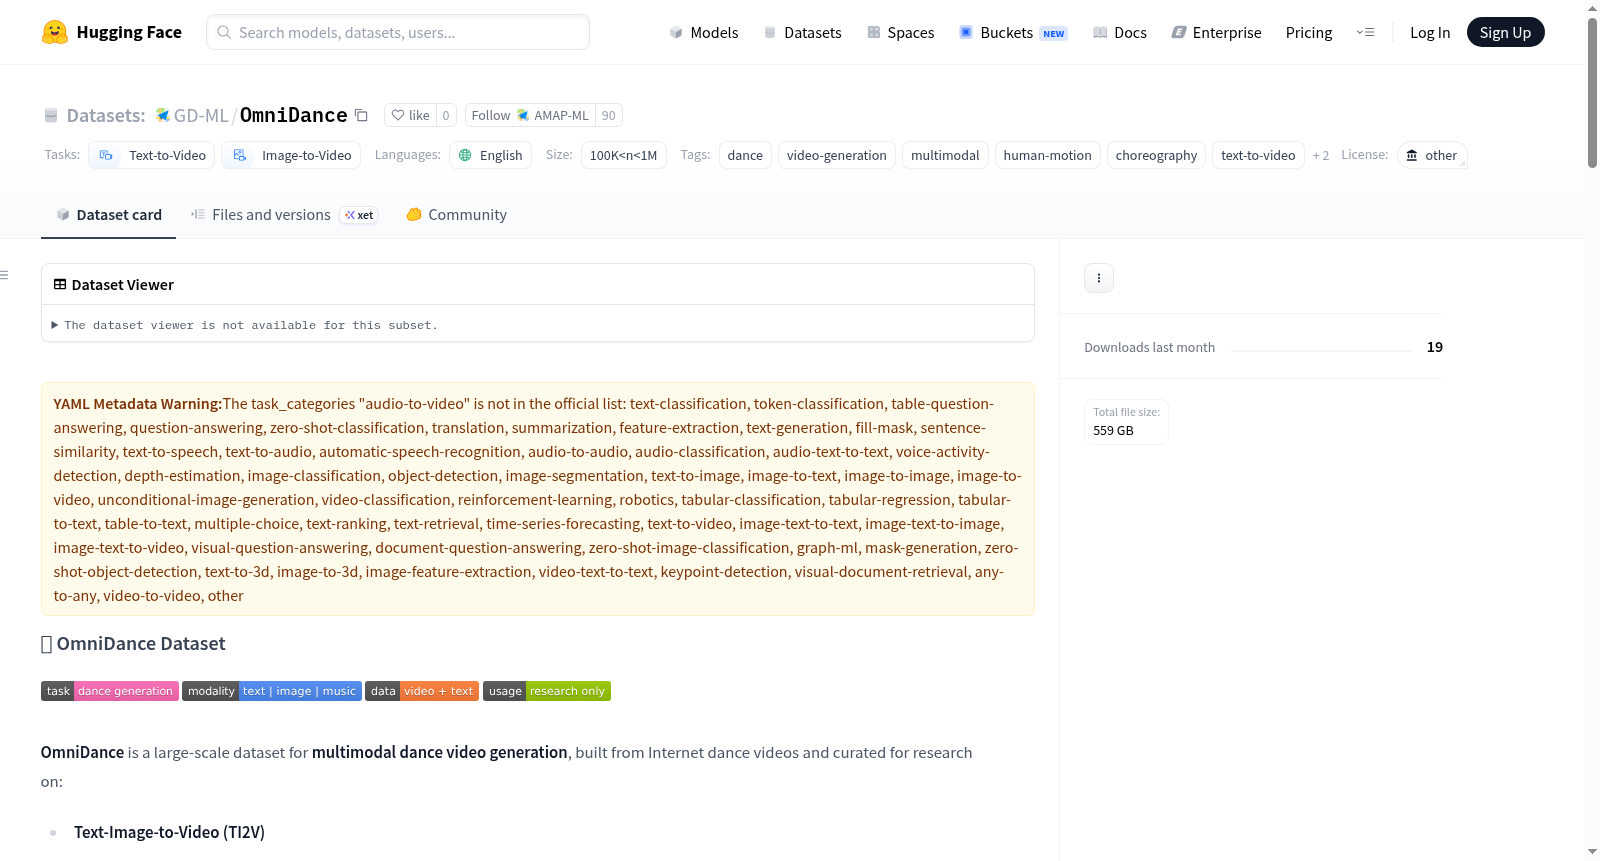1600x861 pixels.
Task: Select the Dataset card tab
Action: click(x=108, y=215)
